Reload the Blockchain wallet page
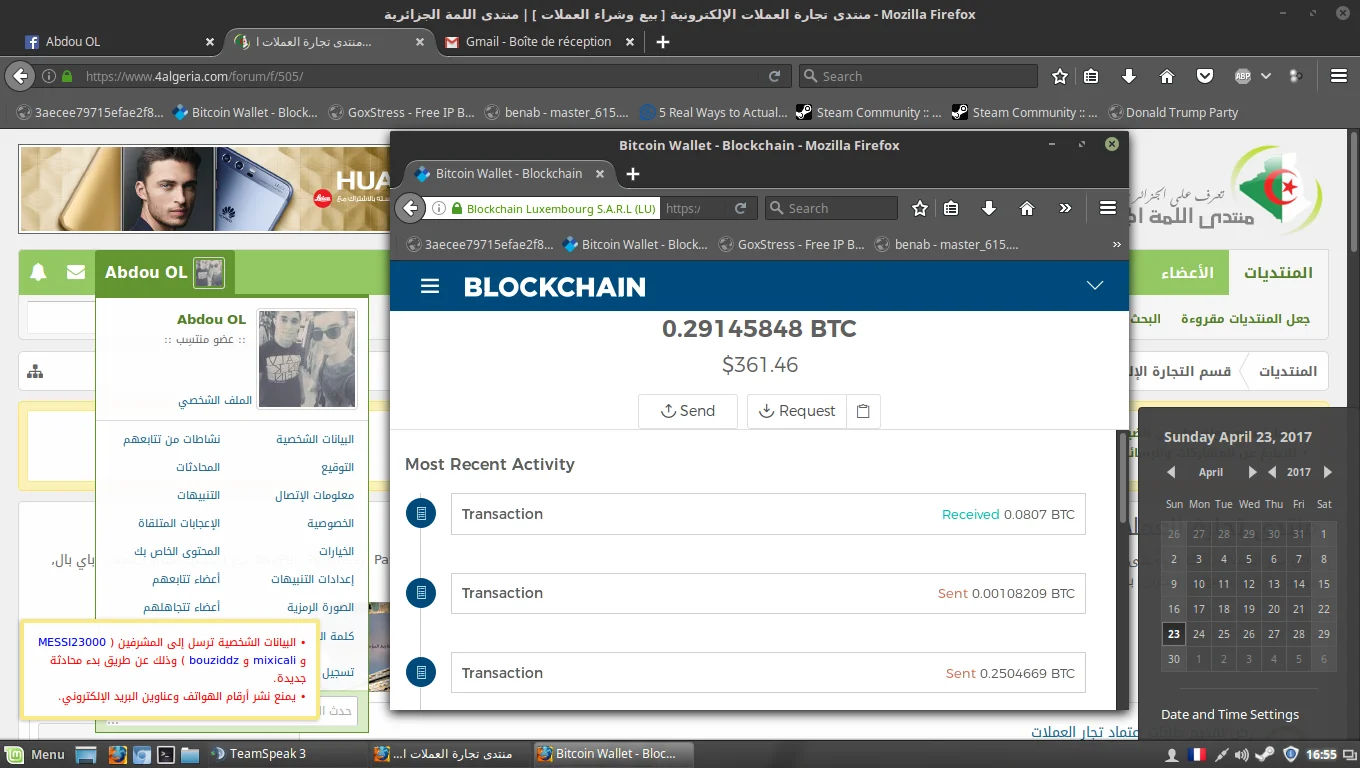1360x768 pixels. (x=740, y=208)
